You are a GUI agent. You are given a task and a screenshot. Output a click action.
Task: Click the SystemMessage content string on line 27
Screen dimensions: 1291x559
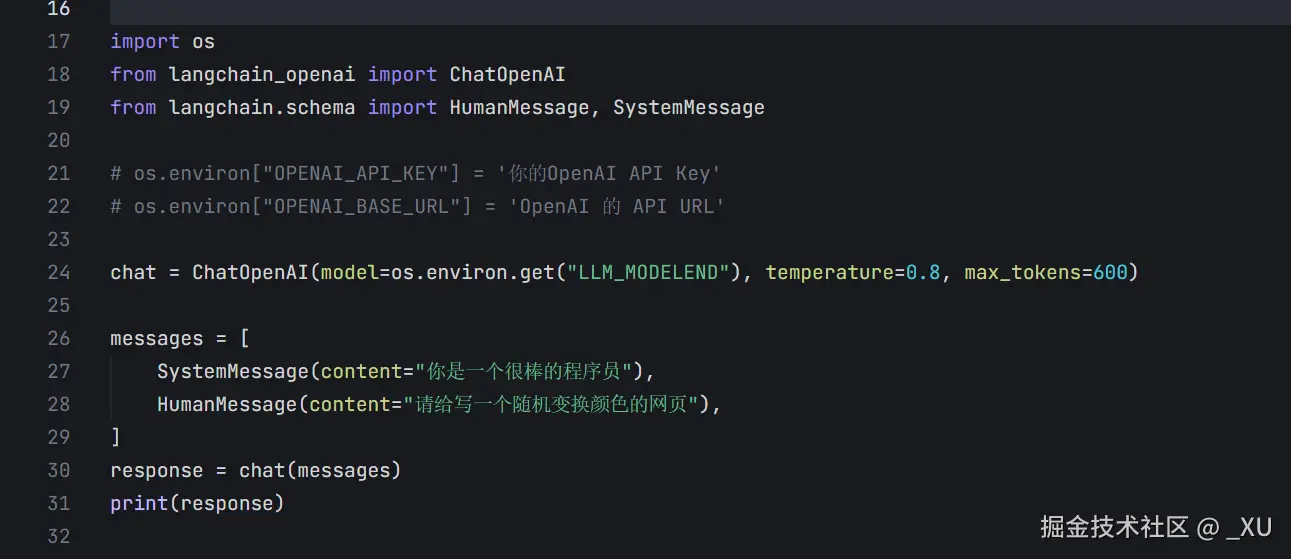click(524, 372)
